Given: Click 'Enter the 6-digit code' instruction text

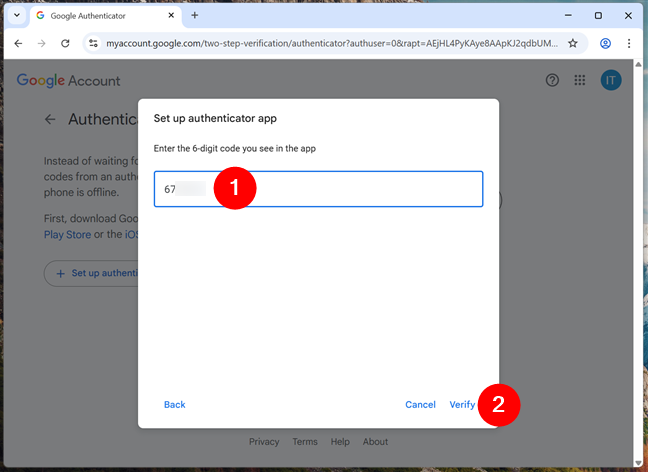Looking at the screenshot, I should coord(235,148).
